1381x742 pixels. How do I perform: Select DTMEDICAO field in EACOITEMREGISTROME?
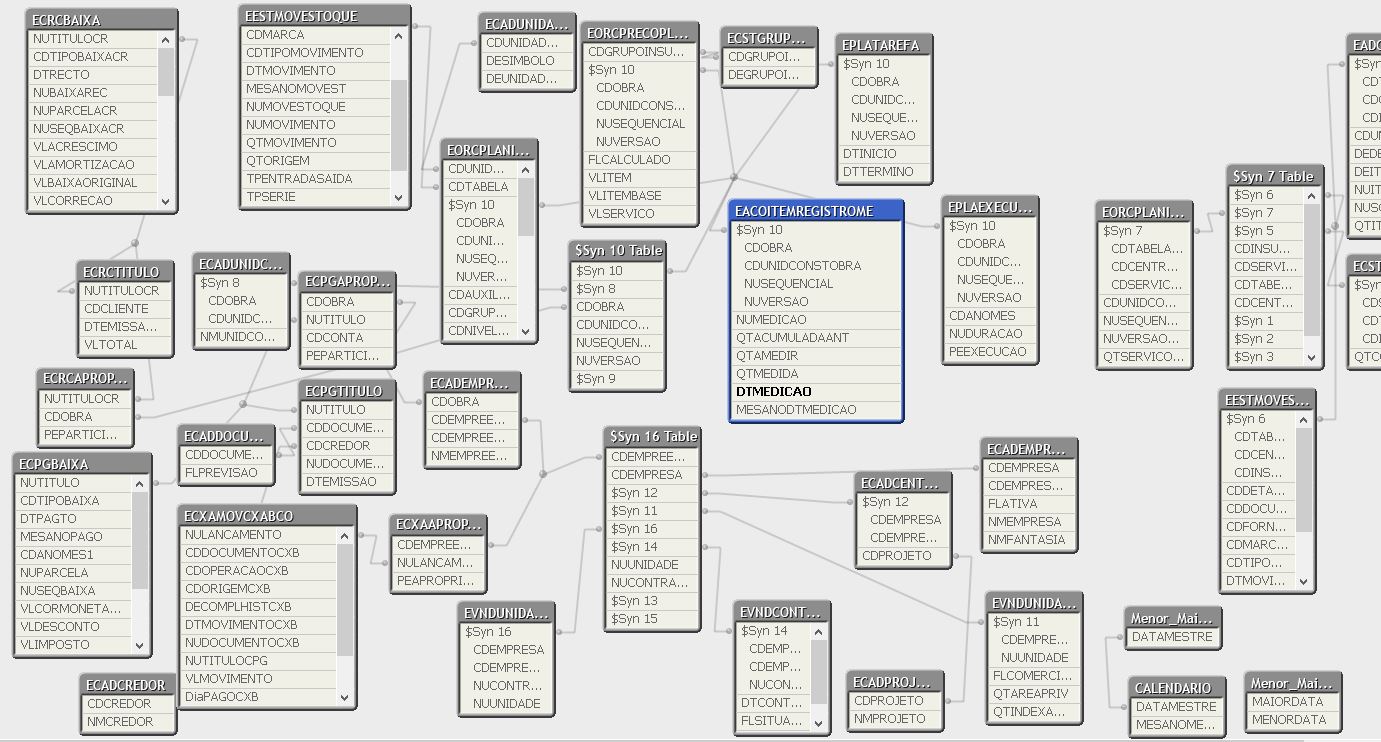[x=816, y=392]
